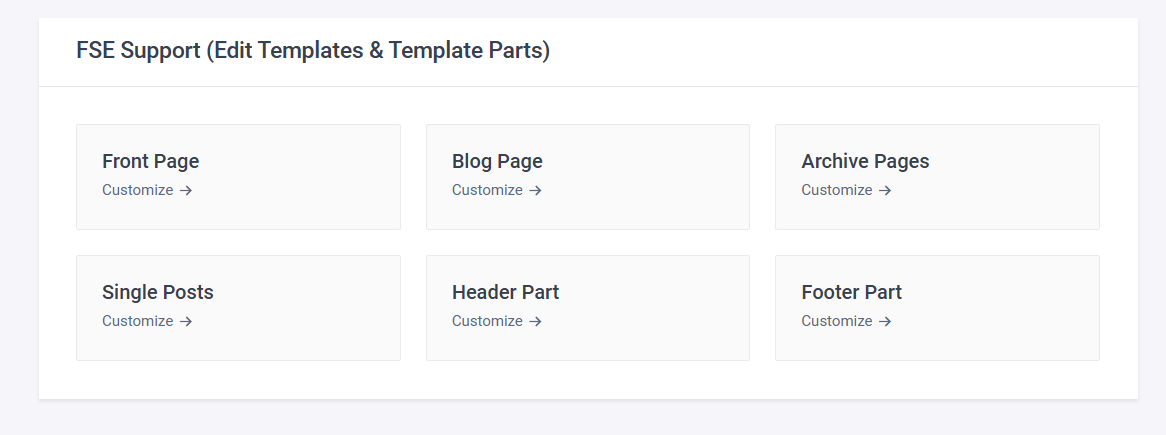Select the Header Part card title
Viewport: 1166px width, 435px height.
[x=505, y=292]
